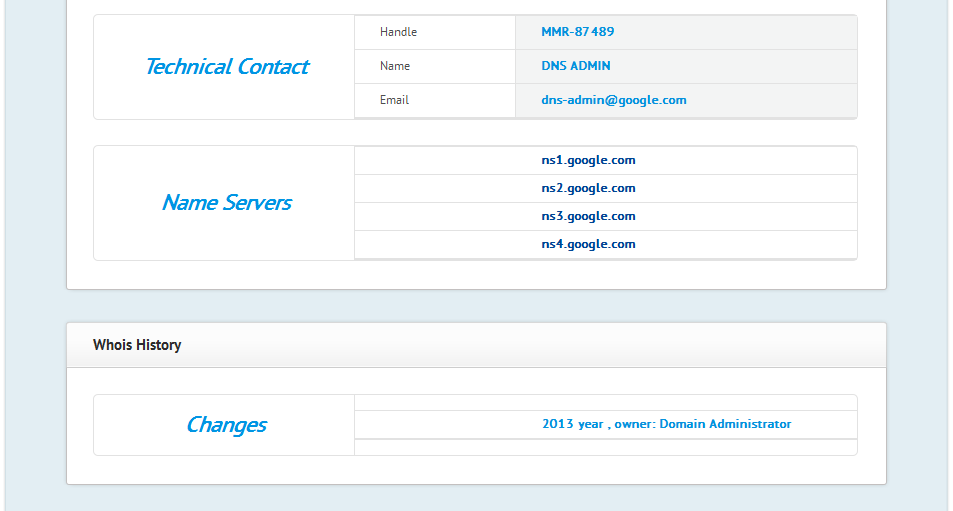This screenshot has width=953, height=511.
Task: Click the Name Servers section heading
Action: (x=226, y=203)
